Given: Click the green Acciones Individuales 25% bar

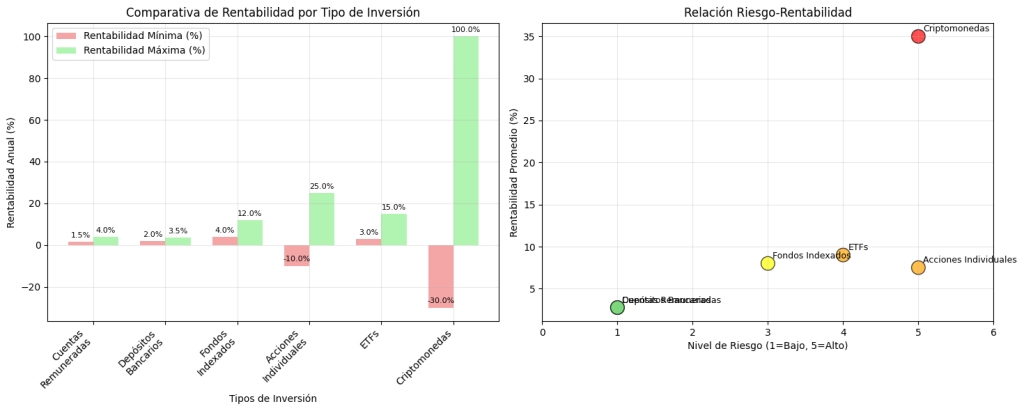Looking at the screenshot, I should [x=321, y=219].
